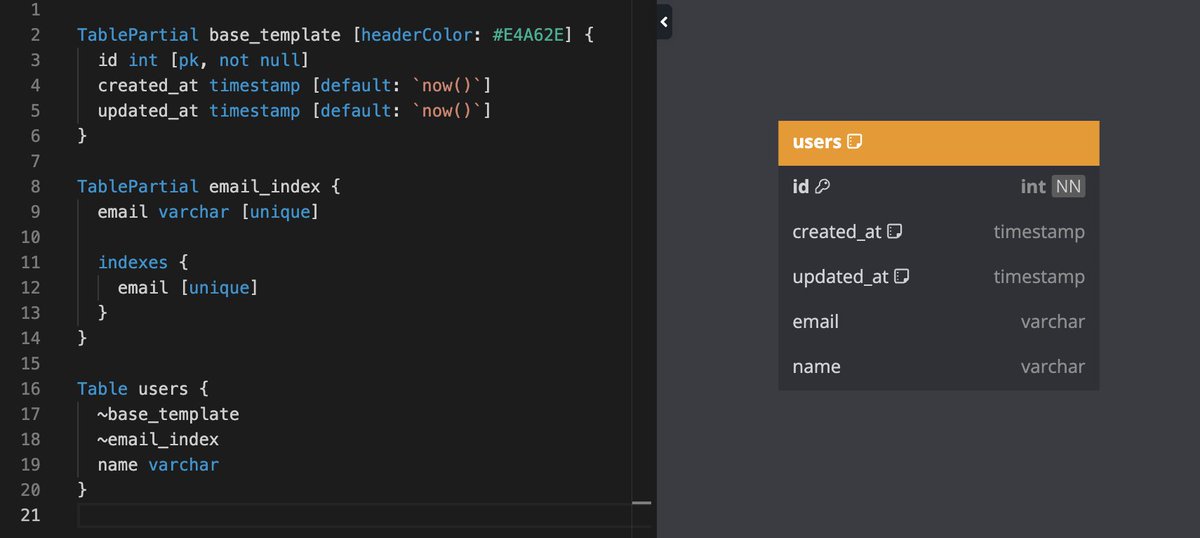Screen dimensions: 1200x538
Task: Click updated_at in code line 5
Action: (148, 111)
